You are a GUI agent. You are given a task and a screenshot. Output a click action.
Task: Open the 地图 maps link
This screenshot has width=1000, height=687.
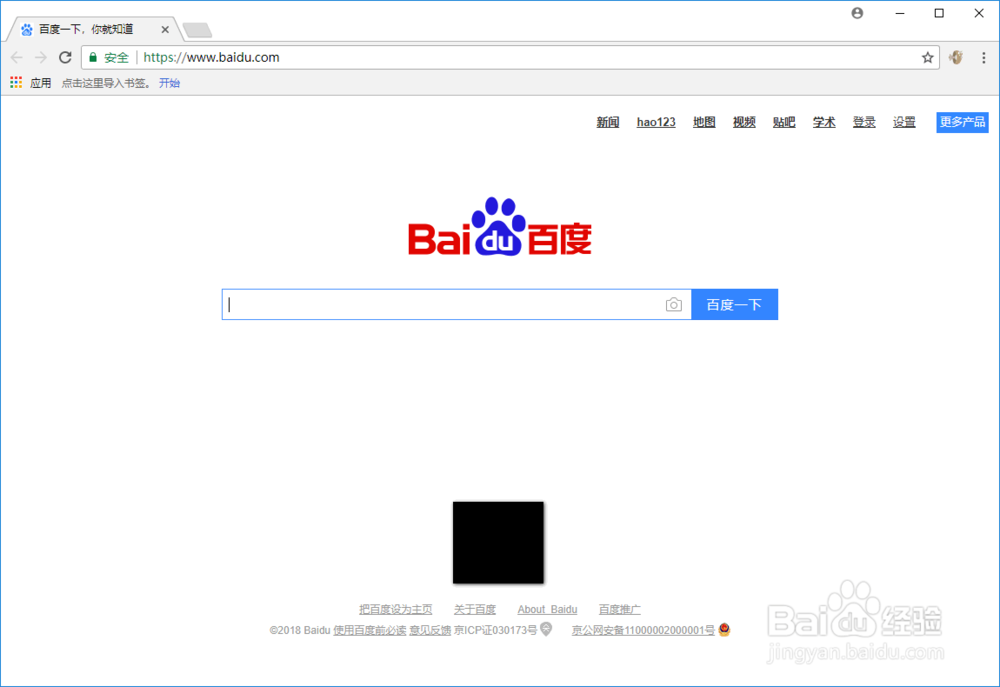click(704, 122)
